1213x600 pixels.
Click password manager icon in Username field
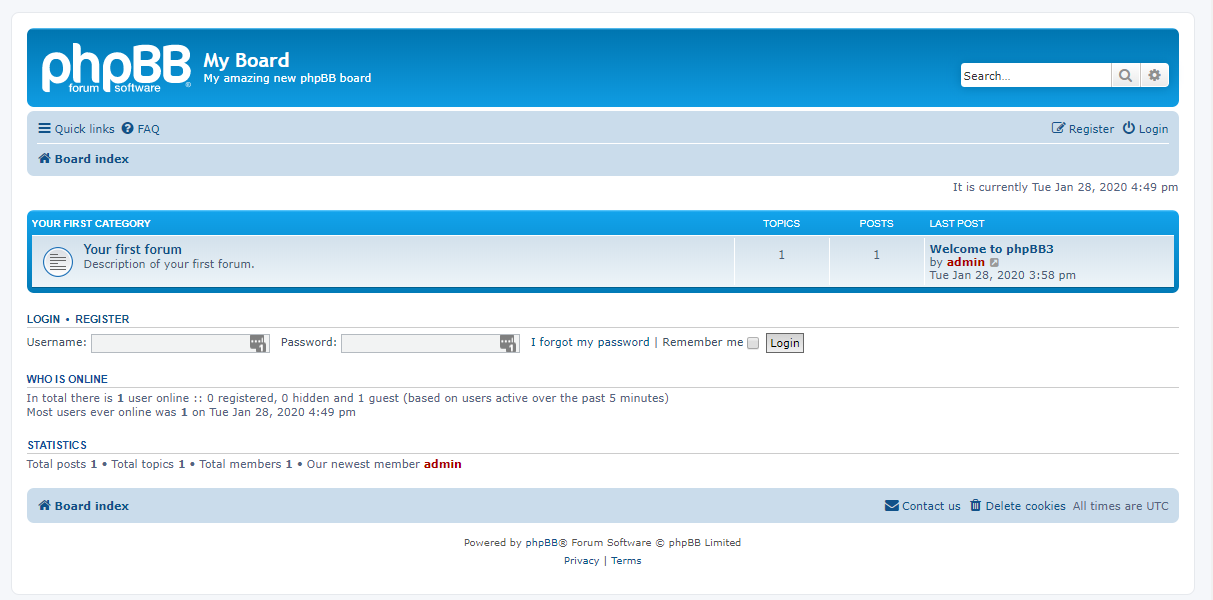point(259,343)
